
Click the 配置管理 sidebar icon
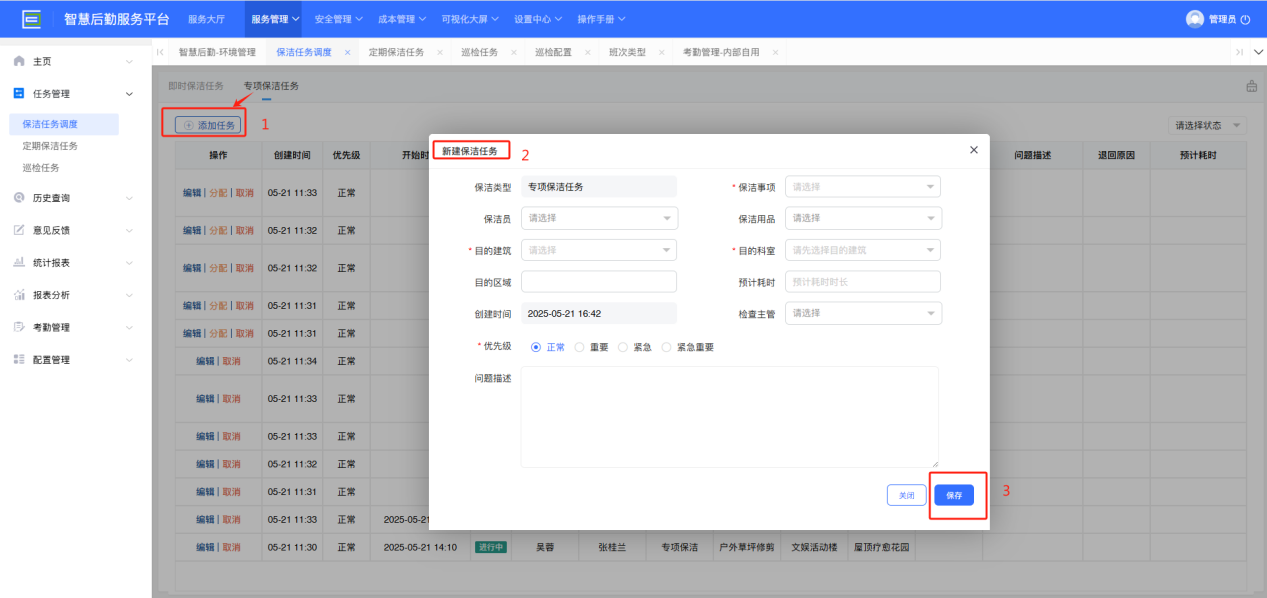(x=19, y=359)
